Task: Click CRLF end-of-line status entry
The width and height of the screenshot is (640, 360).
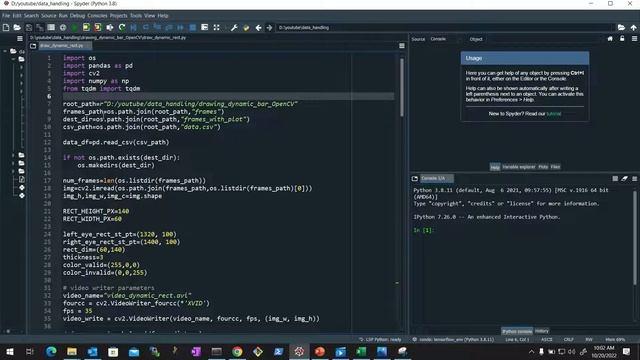Action: point(569,340)
